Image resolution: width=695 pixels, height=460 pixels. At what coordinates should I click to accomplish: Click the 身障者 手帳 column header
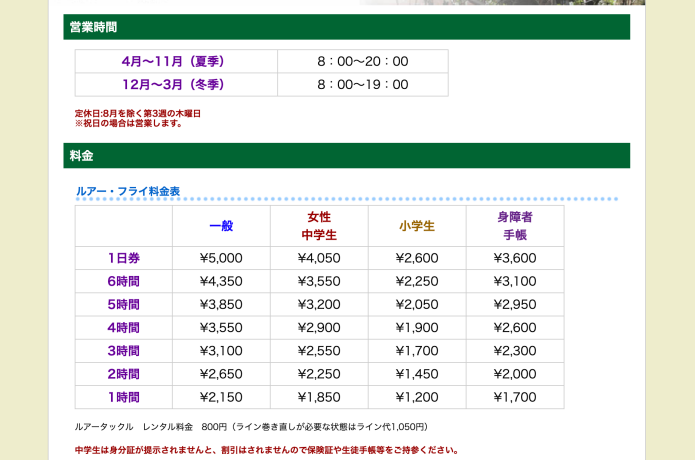coord(515,226)
